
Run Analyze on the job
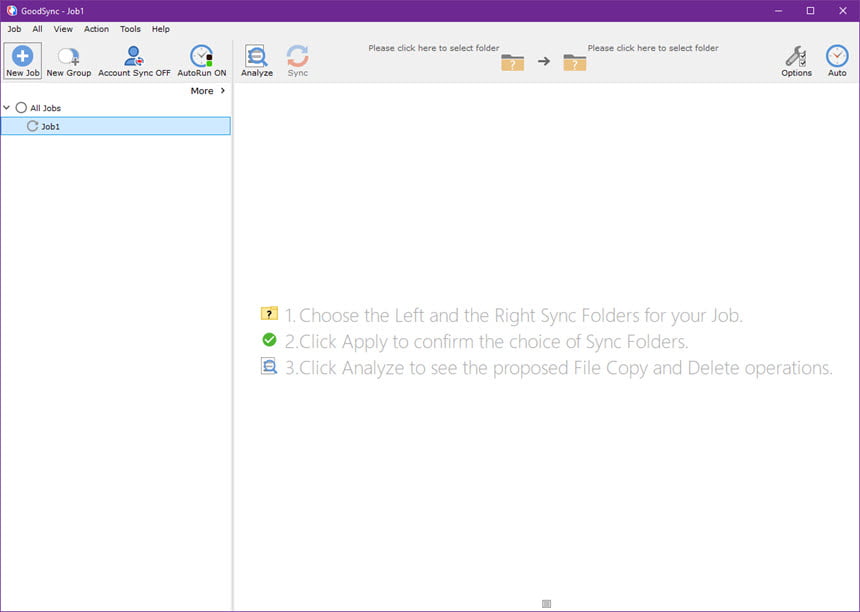coord(257,60)
